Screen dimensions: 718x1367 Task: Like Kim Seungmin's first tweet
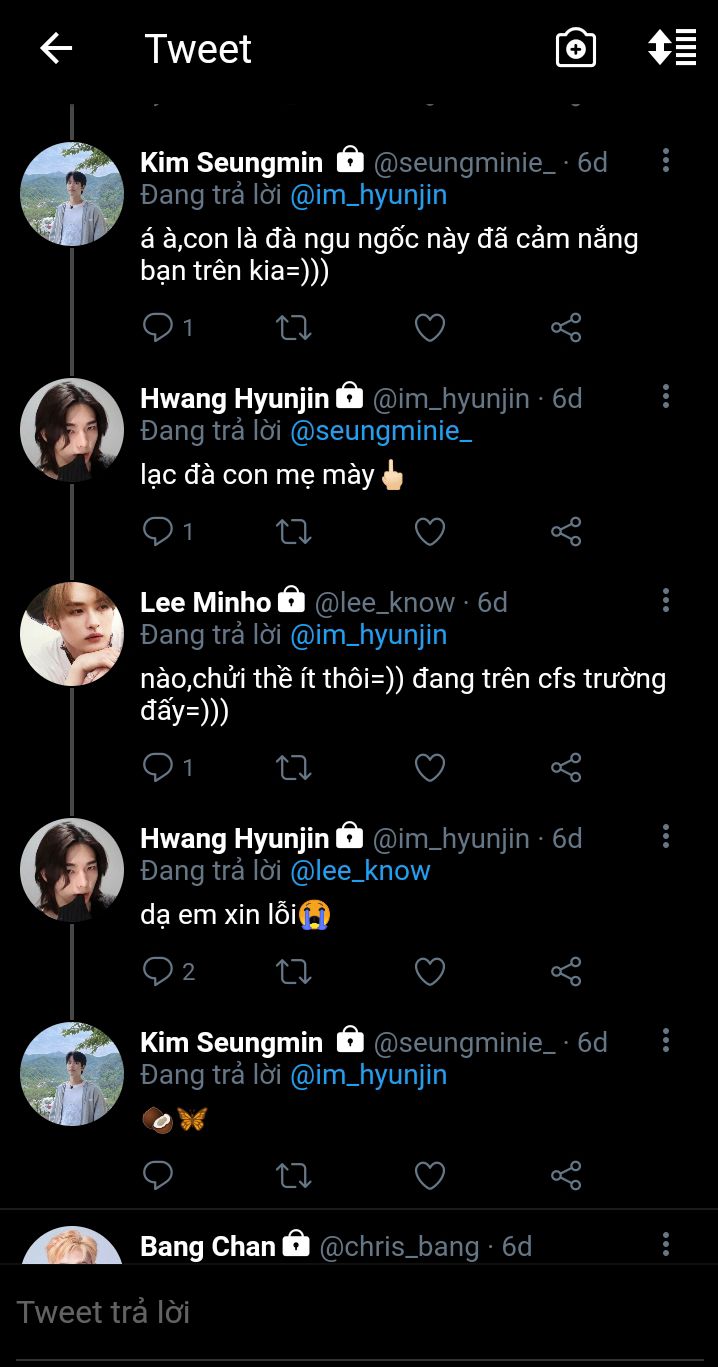[x=430, y=327]
